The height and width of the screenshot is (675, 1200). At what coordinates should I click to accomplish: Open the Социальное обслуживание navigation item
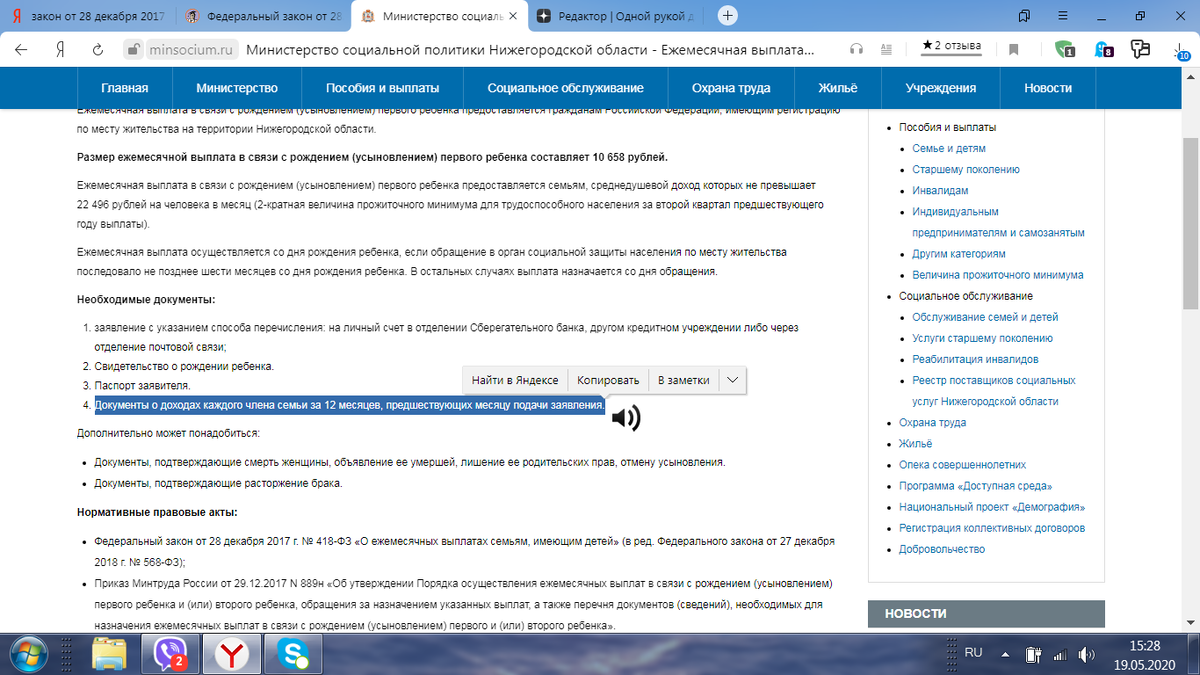click(x=566, y=88)
